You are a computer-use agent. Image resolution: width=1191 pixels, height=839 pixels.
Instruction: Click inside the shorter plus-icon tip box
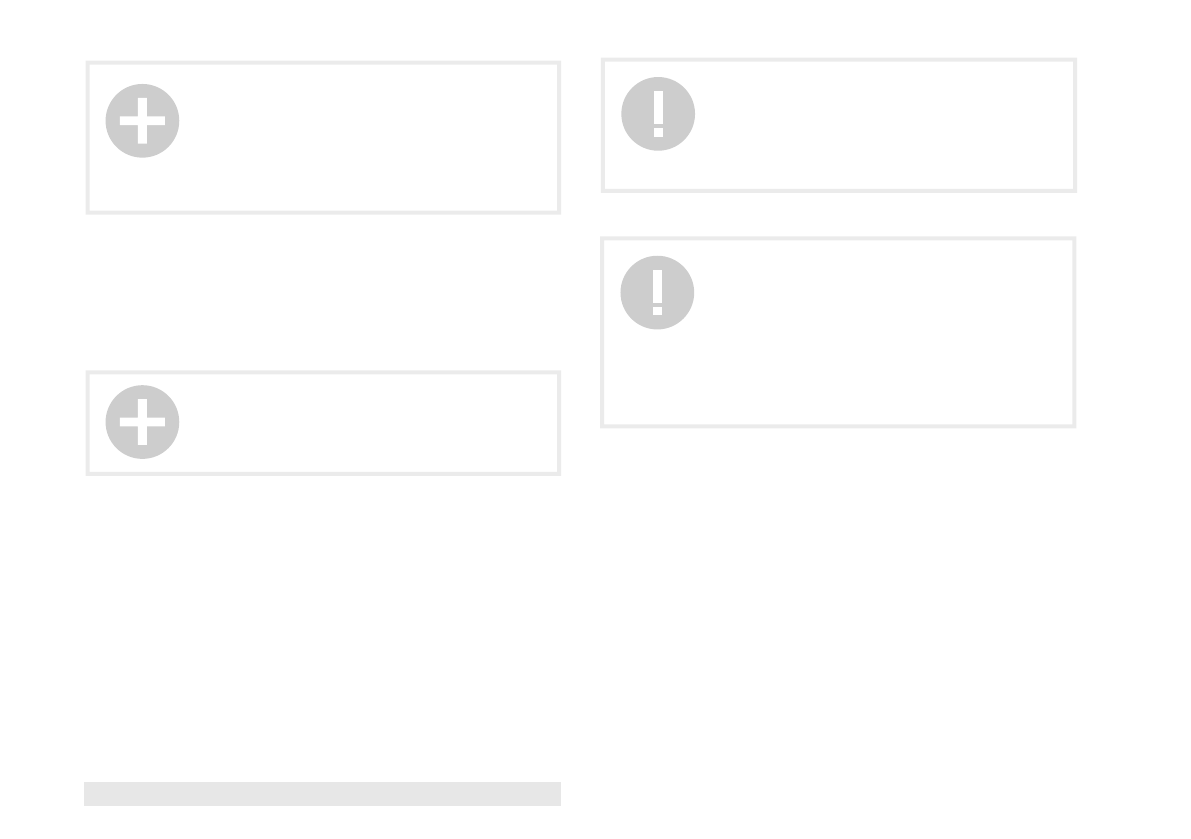point(360,430)
